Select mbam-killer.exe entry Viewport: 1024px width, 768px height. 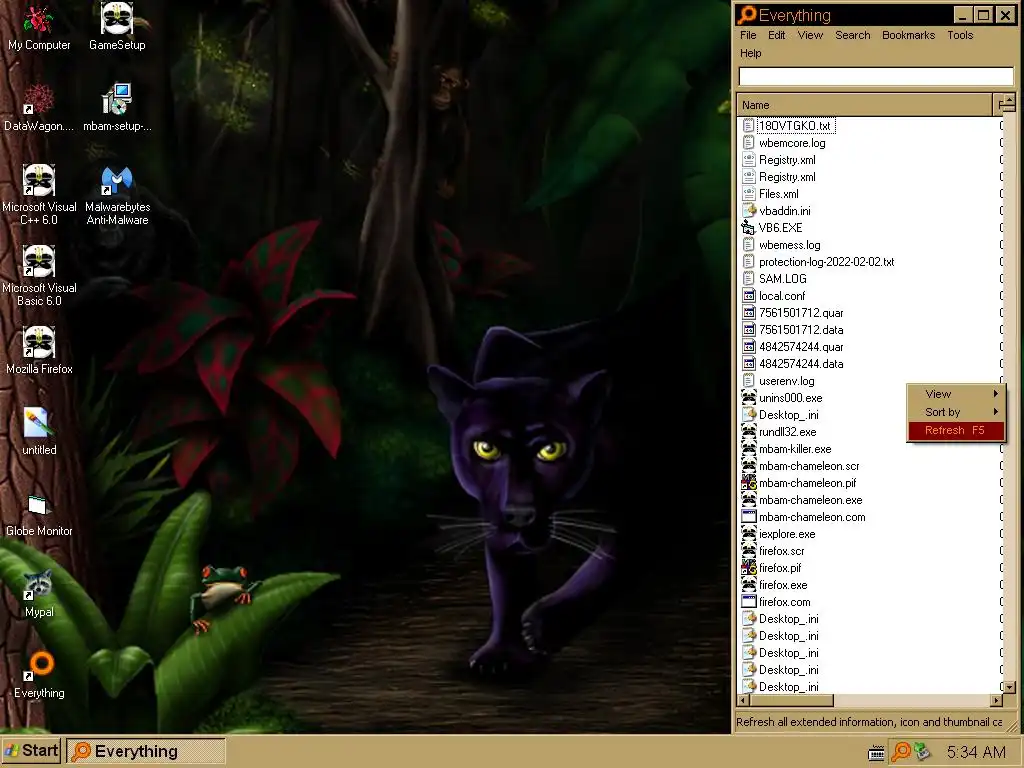[795, 449]
